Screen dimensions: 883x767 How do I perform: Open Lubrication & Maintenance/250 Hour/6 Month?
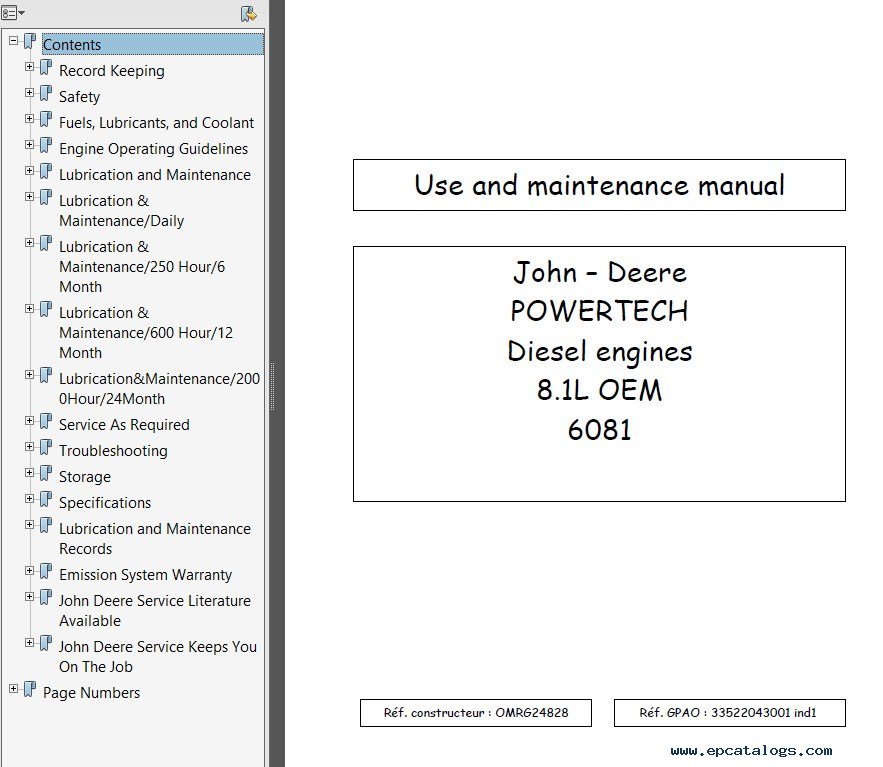click(x=142, y=266)
